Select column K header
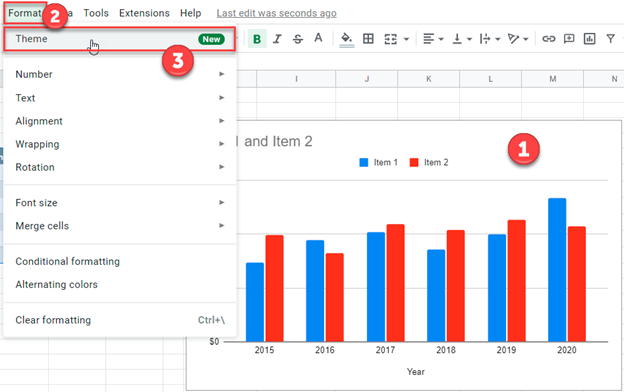This screenshot has height=392, width=624. (x=429, y=79)
